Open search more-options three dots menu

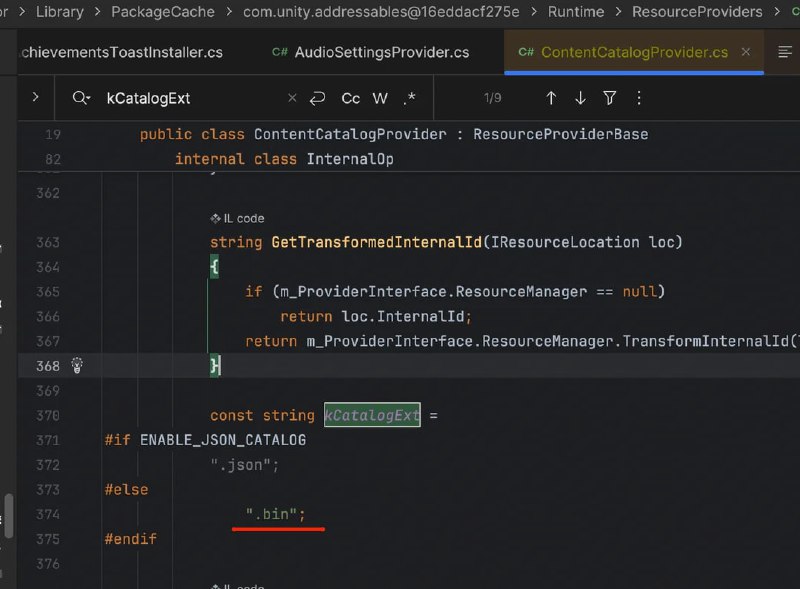pyautogui.click(x=639, y=98)
